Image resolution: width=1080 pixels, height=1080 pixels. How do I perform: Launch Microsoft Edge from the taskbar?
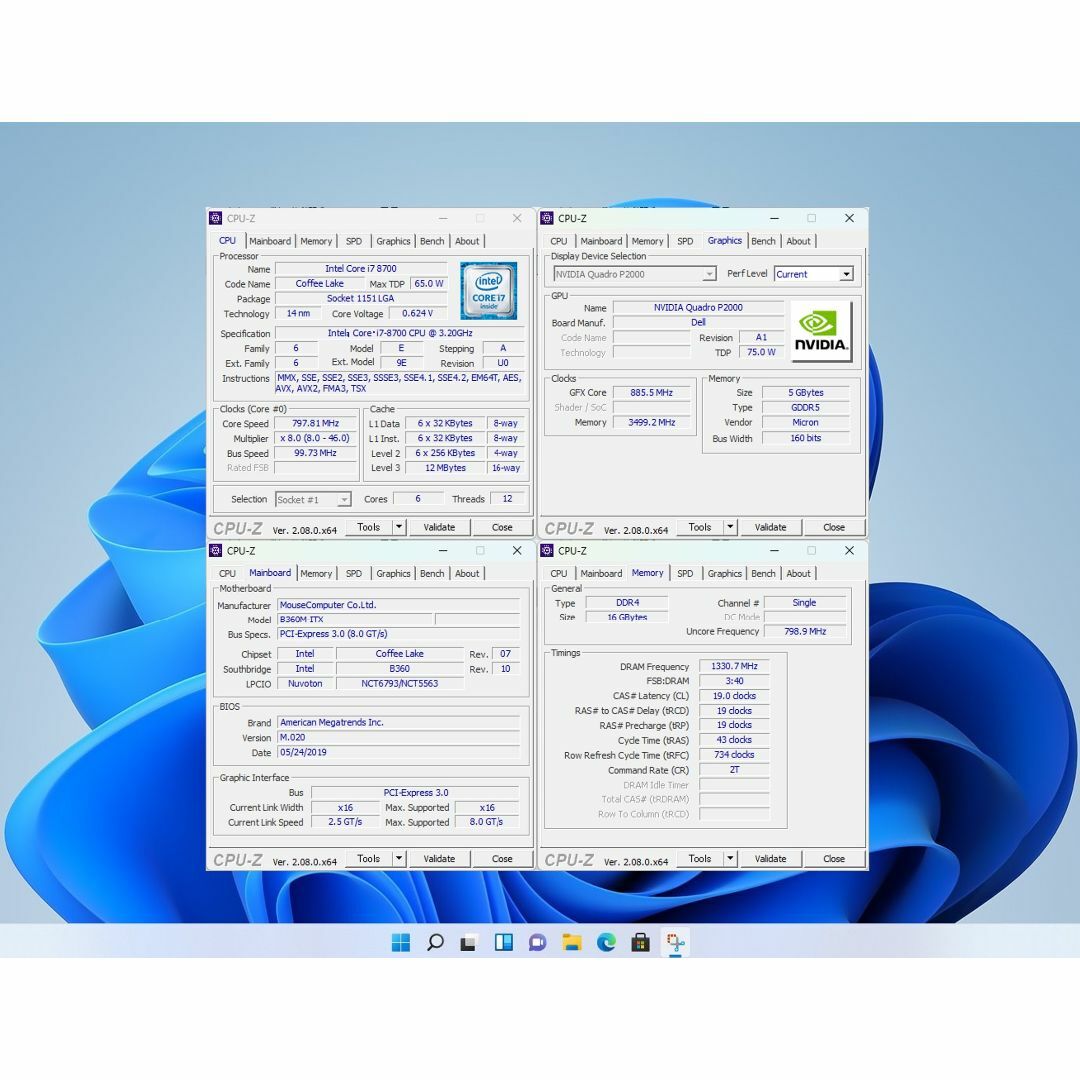pos(606,942)
